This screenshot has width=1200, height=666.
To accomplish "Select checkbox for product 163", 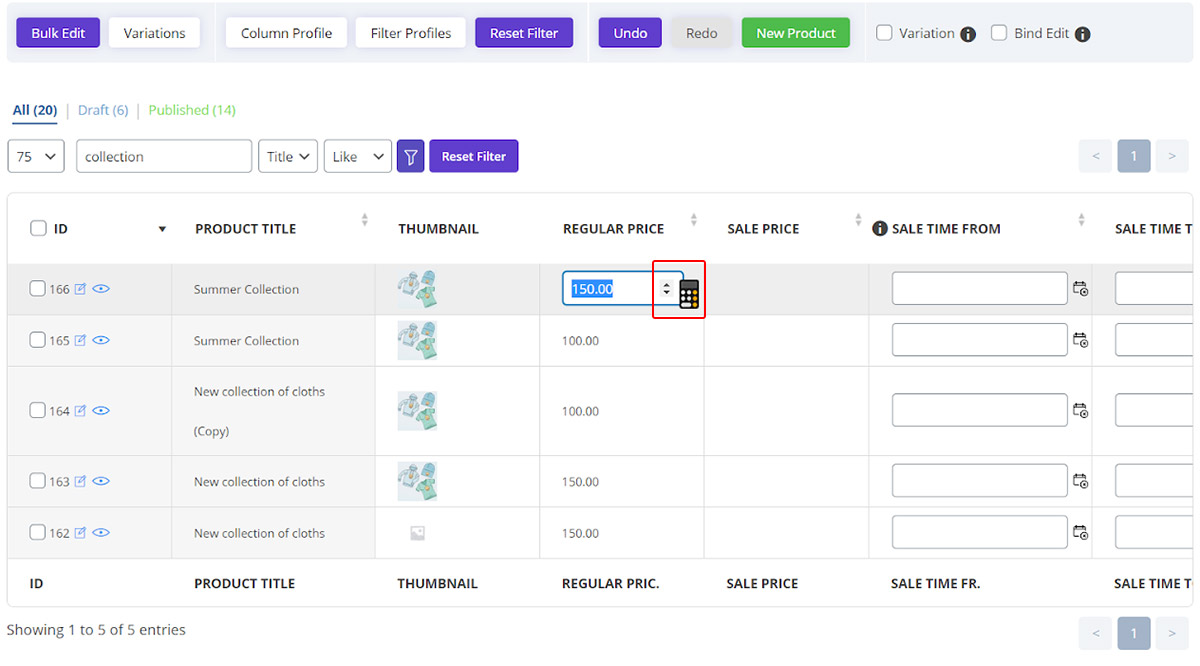I will [x=37, y=481].
